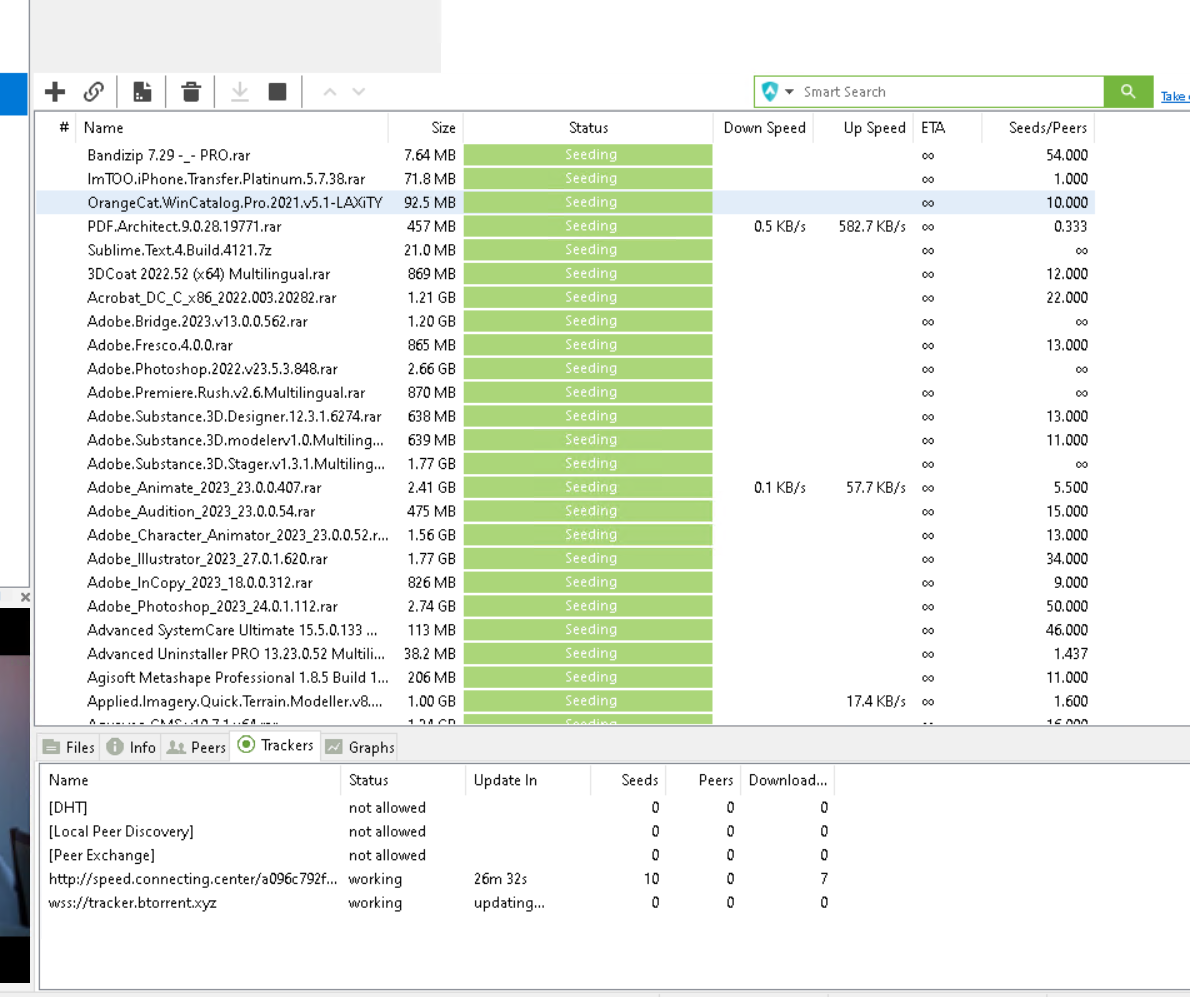Click the Seeding progress bar for Sublime.Text.4
Image resolution: width=1190 pixels, height=997 pixels.
[x=589, y=250]
